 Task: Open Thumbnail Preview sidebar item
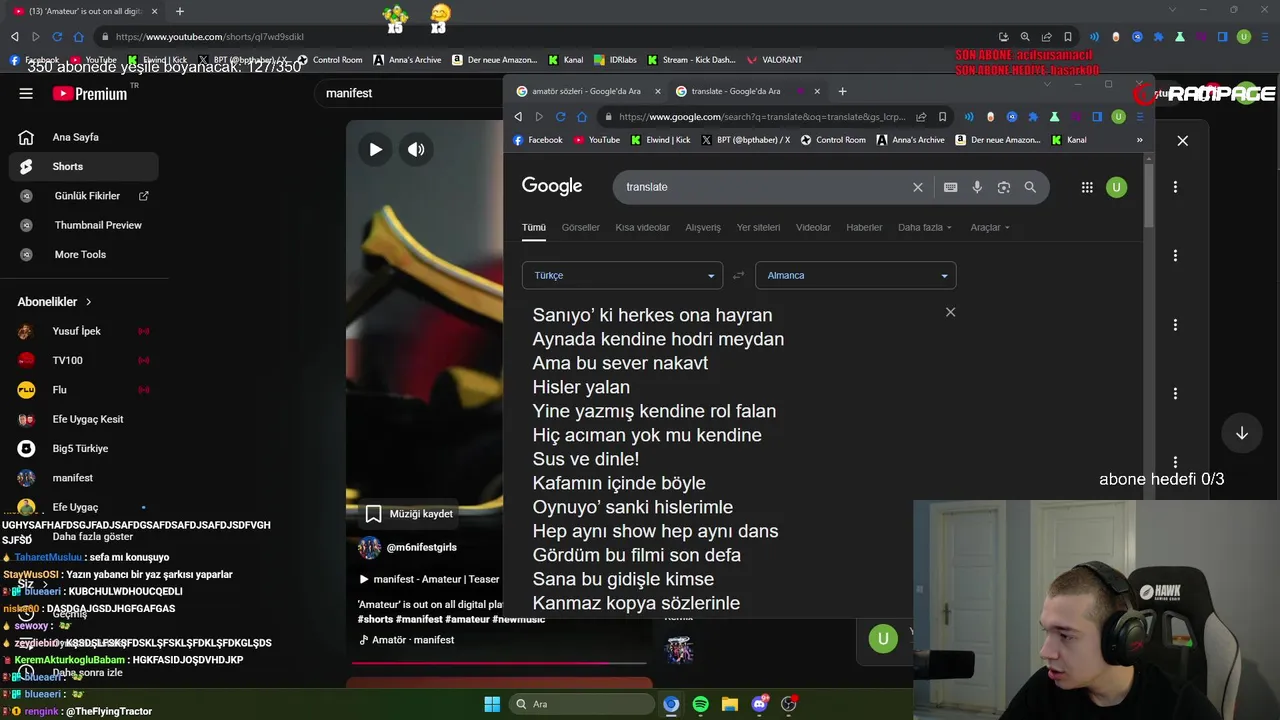pyautogui.click(x=83, y=225)
